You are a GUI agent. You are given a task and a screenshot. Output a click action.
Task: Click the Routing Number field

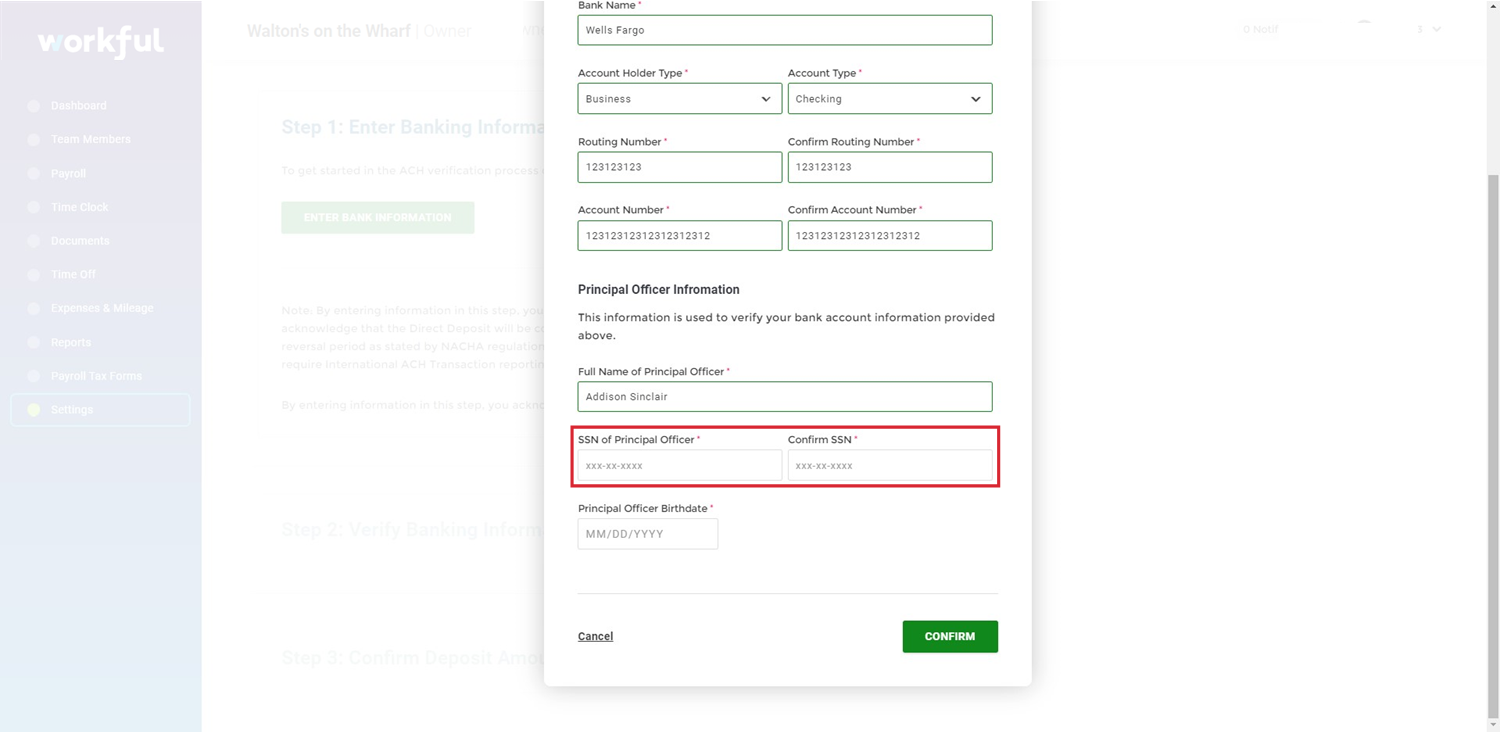(680, 167)
